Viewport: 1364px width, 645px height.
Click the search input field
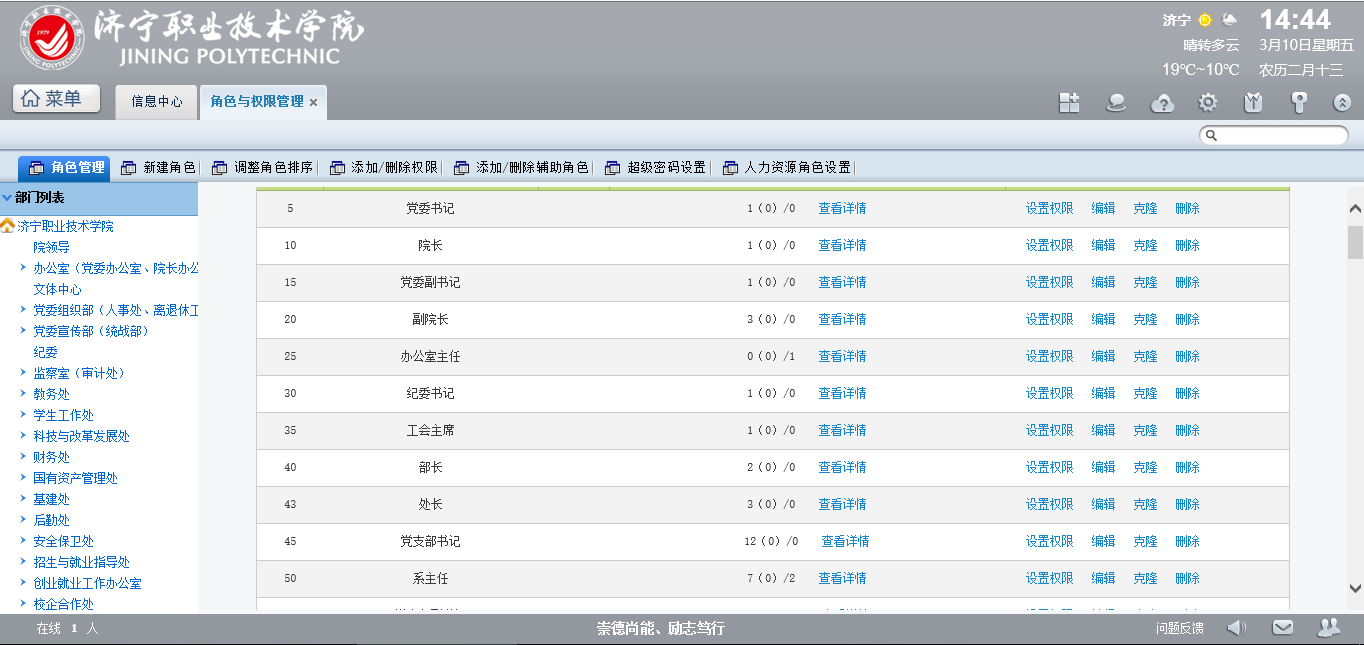coord(1280,135)
